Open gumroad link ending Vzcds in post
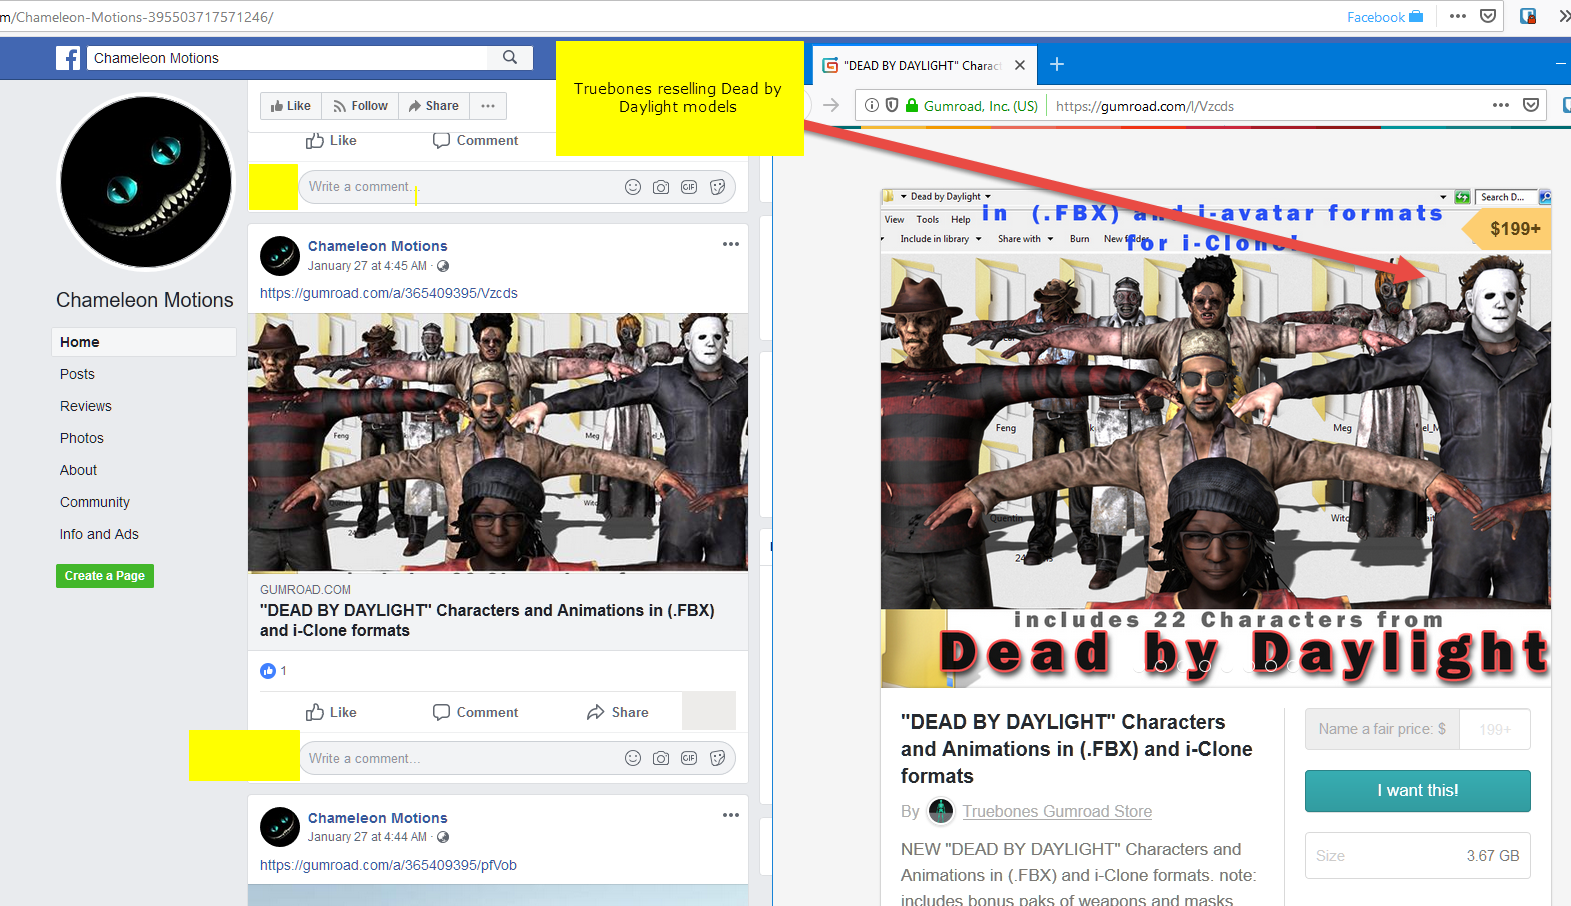 (x=389, y=293)
